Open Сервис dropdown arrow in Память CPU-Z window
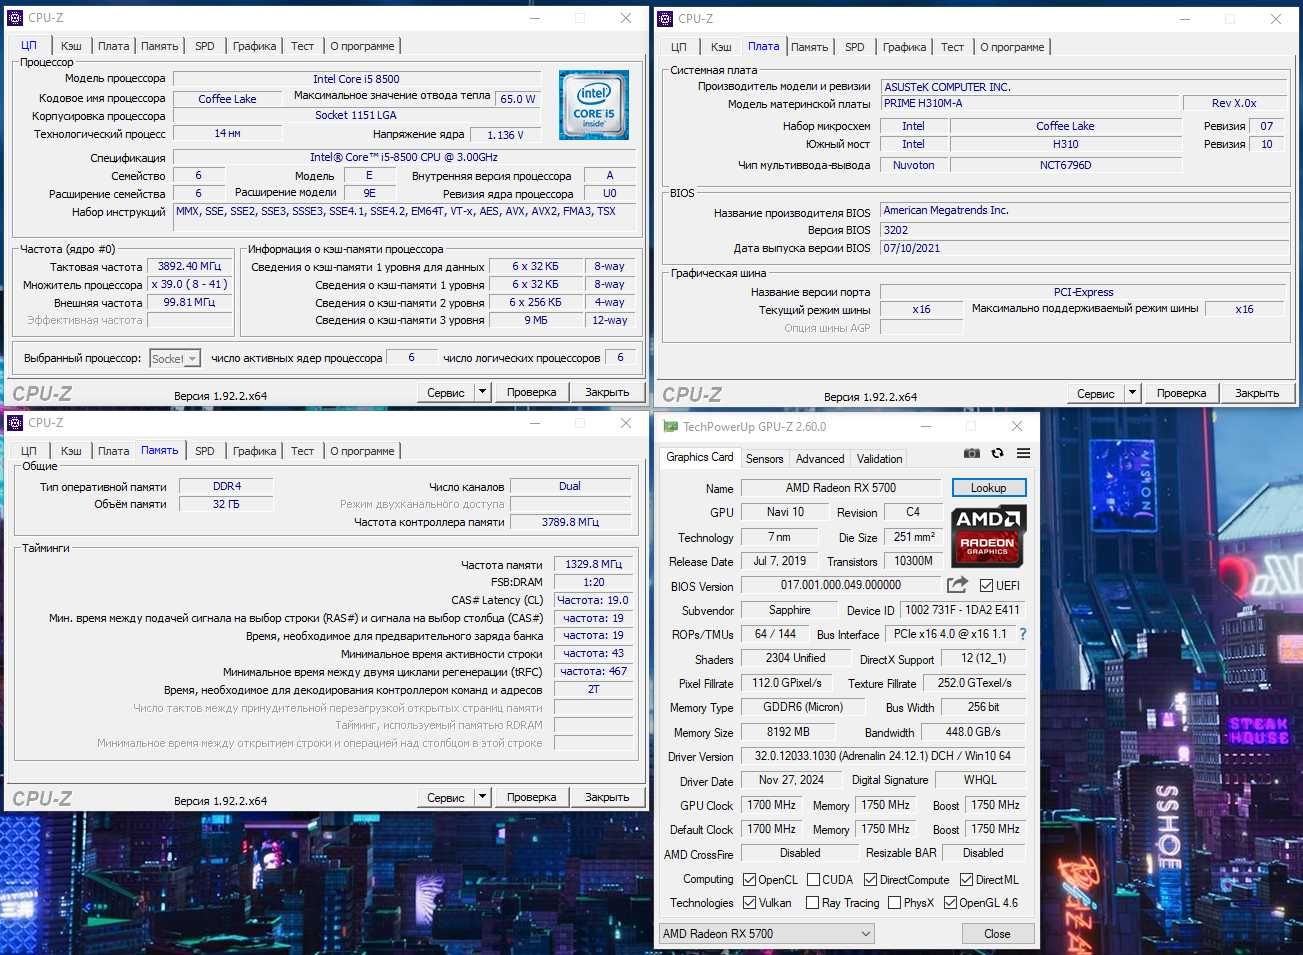Image resolution: width=1303 pixels, height=955 pixels. point(482,797)
